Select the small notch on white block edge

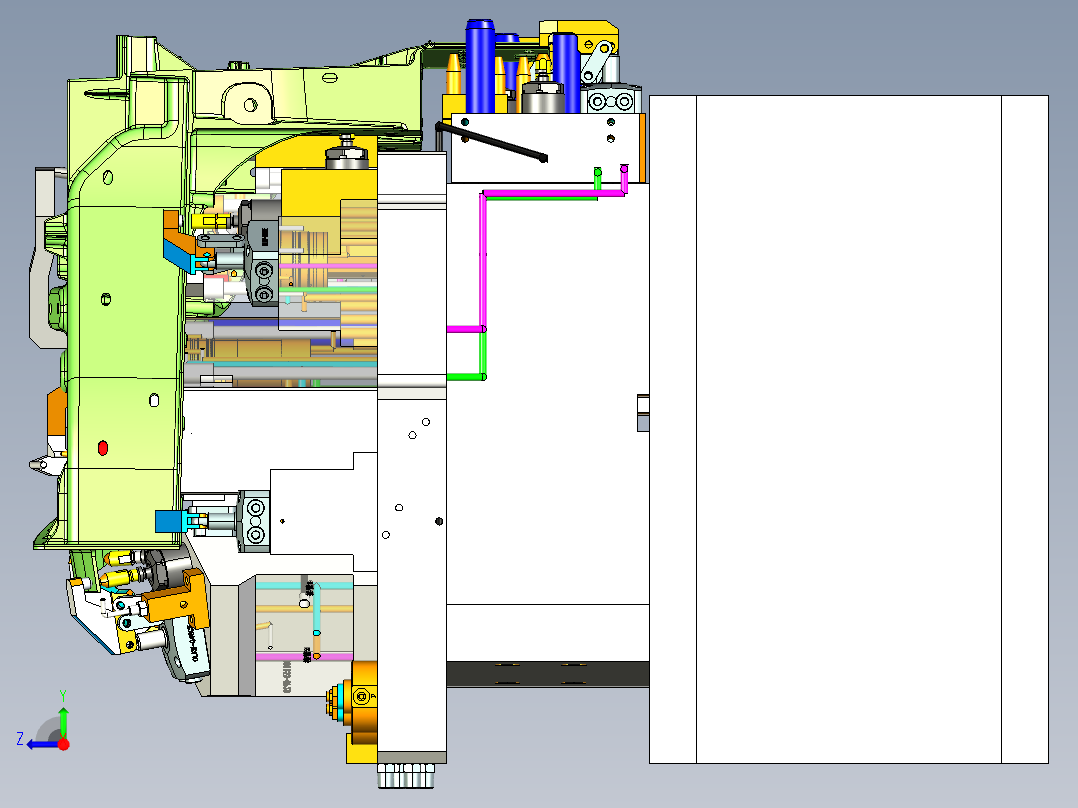(643, 413)
